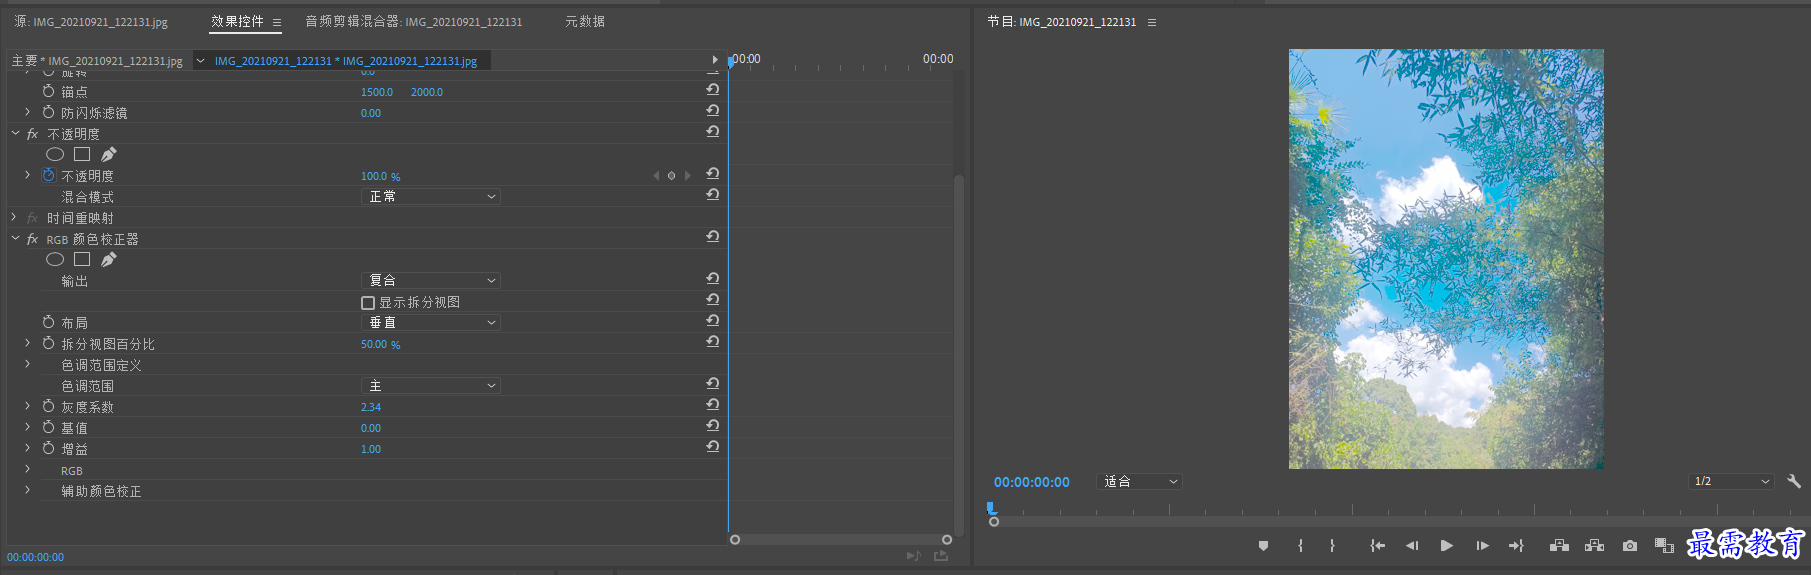Expand the 时间重映射 effect

(x=14, y=217)
